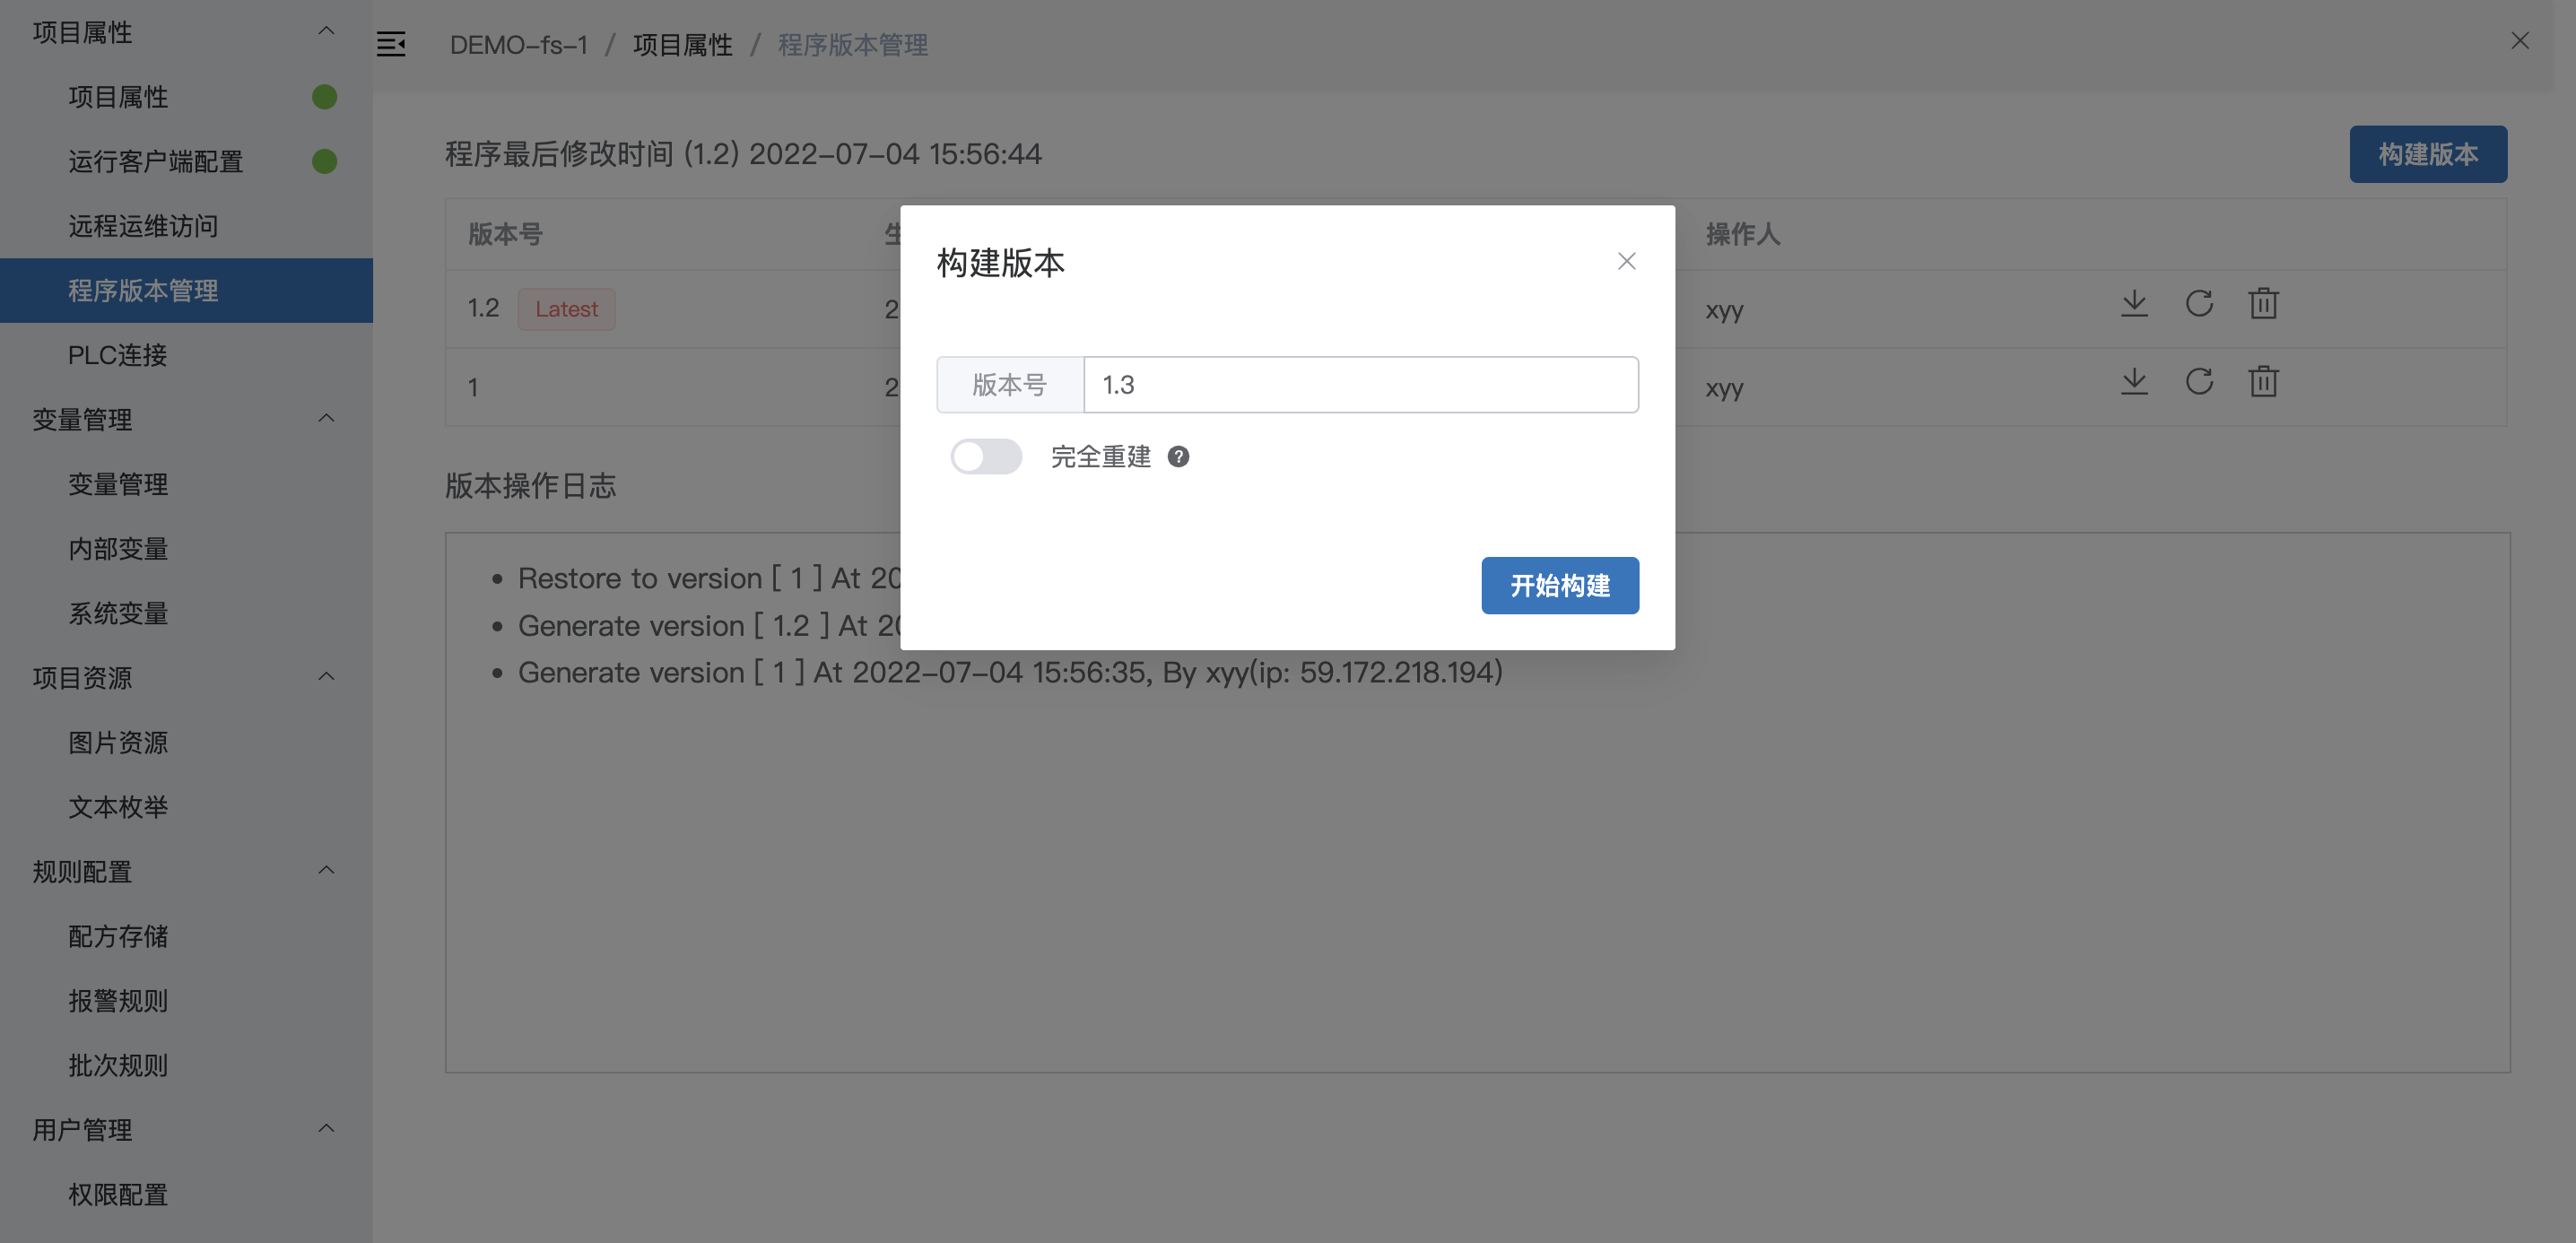Image resolution: width=2576 pixels, height=1243 pixels.
Task: Click the sidebar collapse hamburger icon
Action: 391,45
